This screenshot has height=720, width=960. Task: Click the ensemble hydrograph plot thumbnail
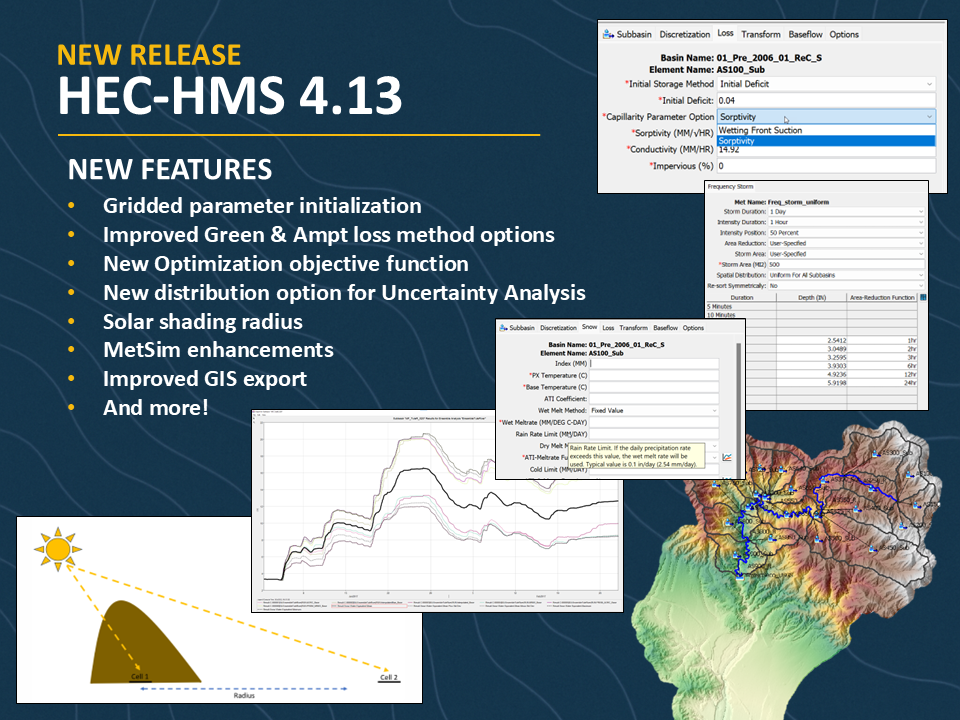437,511
